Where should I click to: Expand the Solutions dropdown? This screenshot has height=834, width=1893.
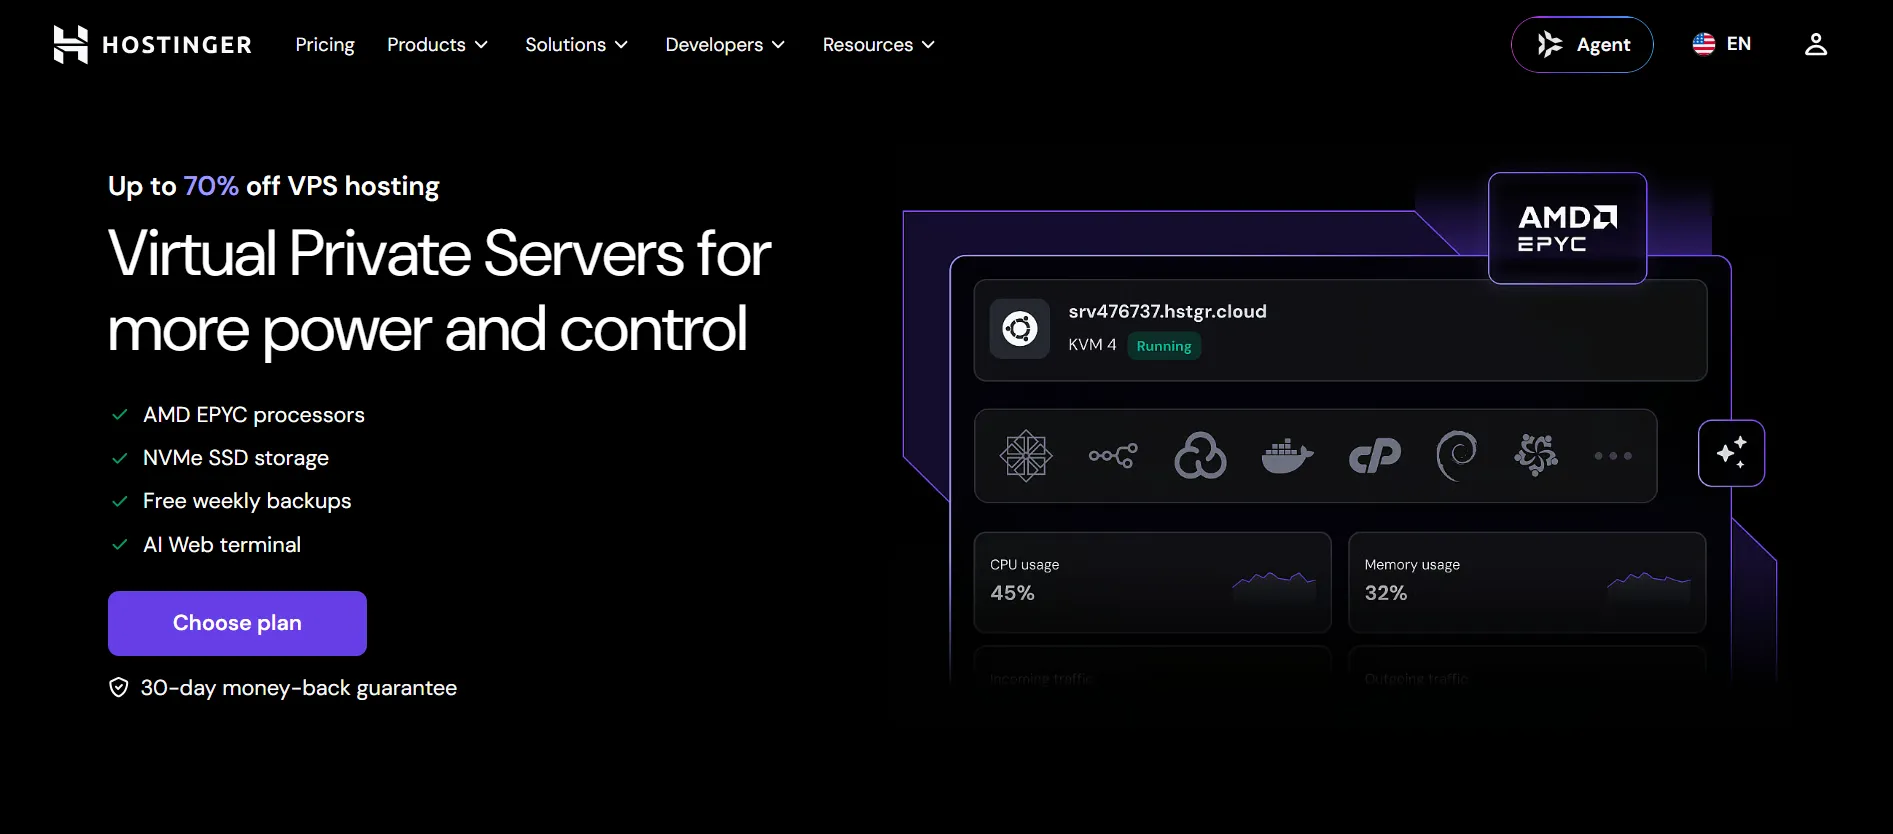[577, 45]
